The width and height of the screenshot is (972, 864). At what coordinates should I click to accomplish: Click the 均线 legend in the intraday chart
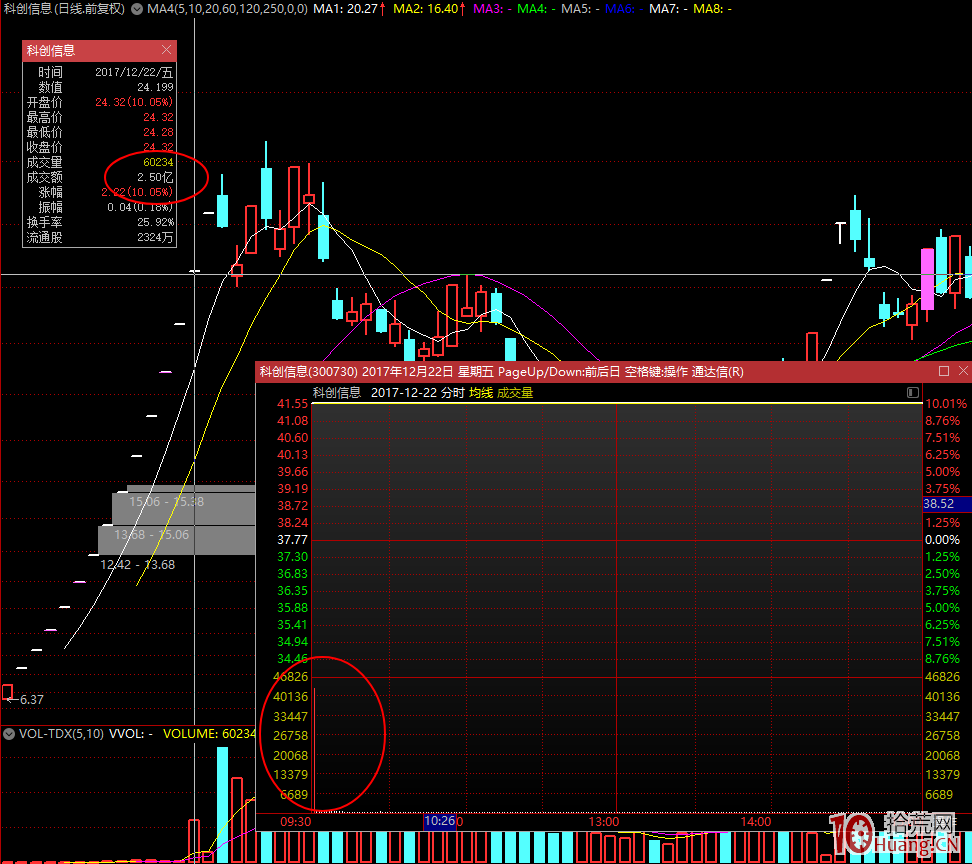click(x=481, y=393)
